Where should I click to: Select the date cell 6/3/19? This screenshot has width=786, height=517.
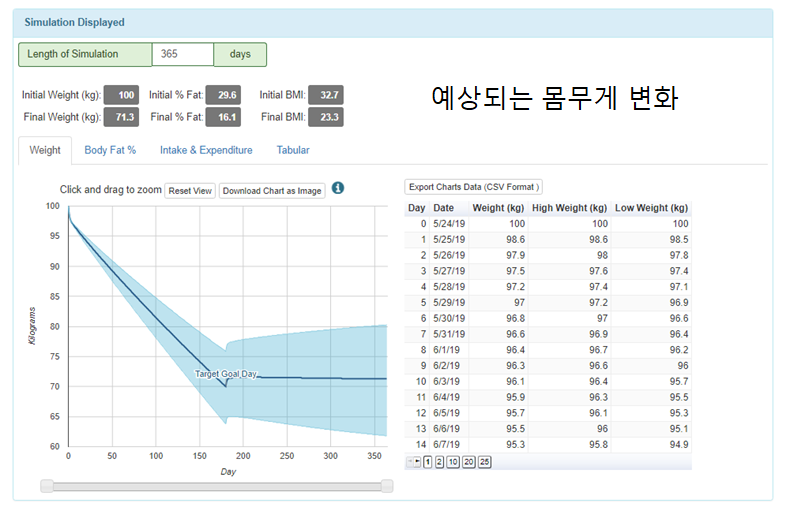[447, 382]
